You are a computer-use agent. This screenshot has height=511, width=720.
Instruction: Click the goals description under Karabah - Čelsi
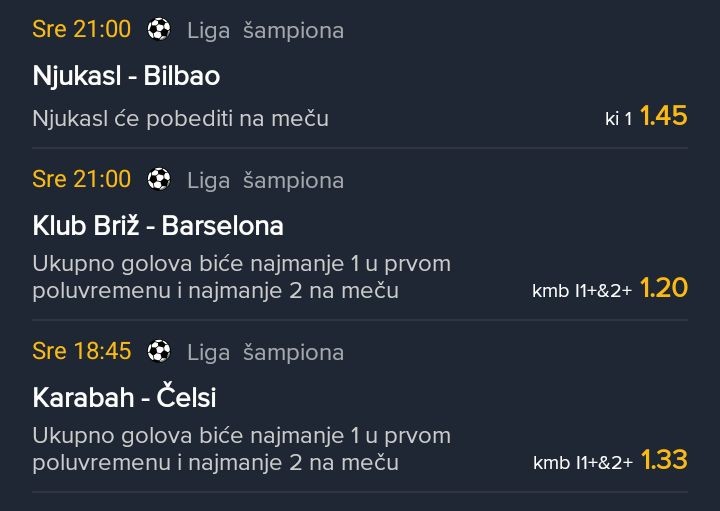click(x=241, y=449)
